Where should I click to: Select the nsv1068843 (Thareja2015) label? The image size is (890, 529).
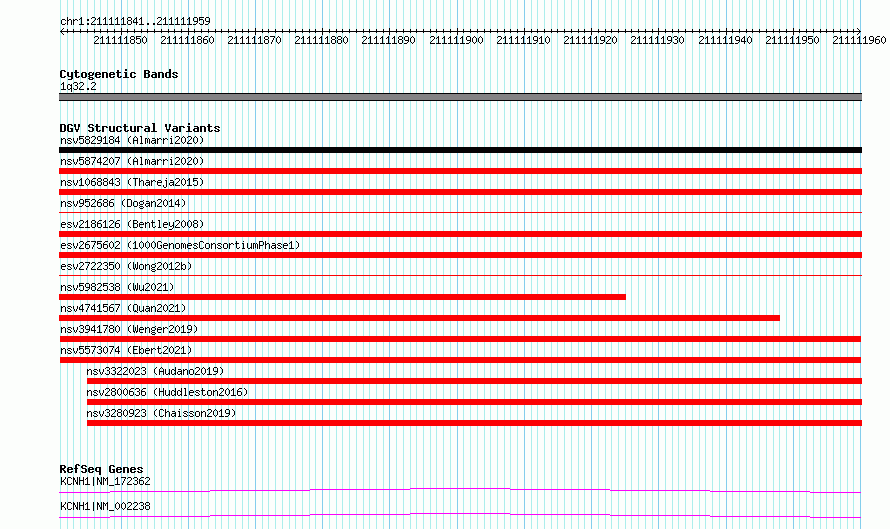coord(132,182)
